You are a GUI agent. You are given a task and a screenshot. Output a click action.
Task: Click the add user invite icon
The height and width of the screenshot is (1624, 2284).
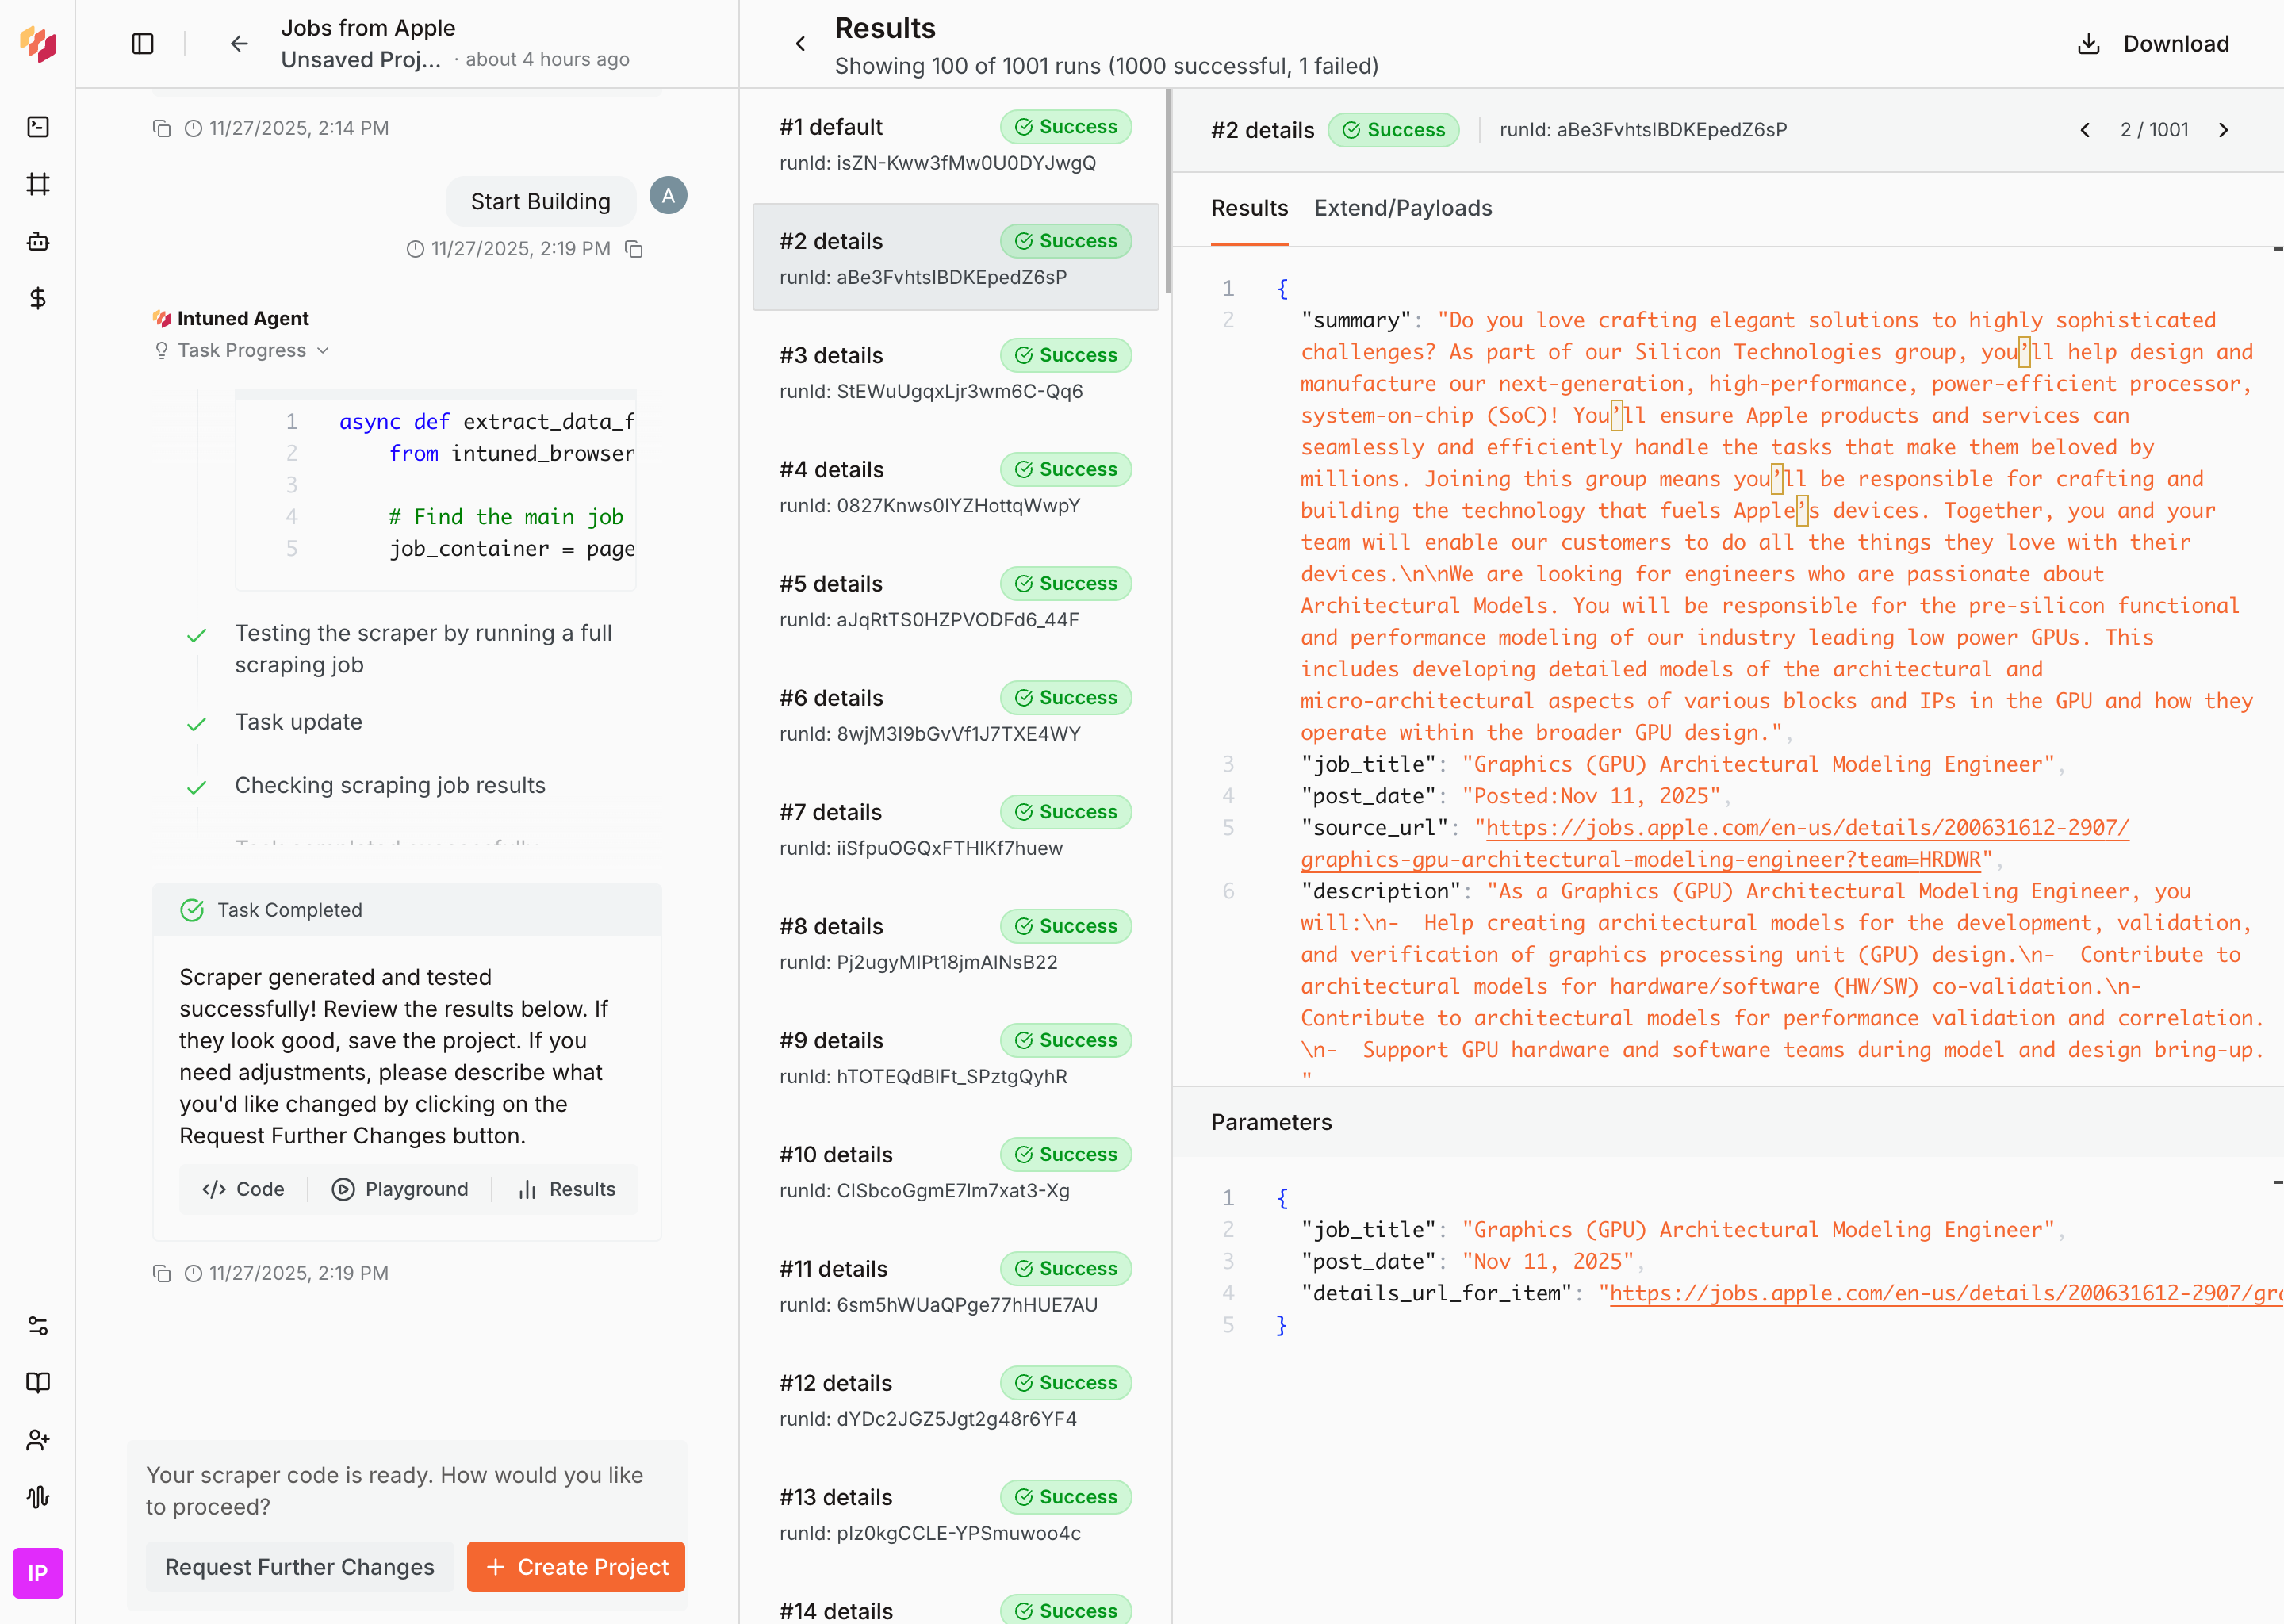coord(38,1439)
